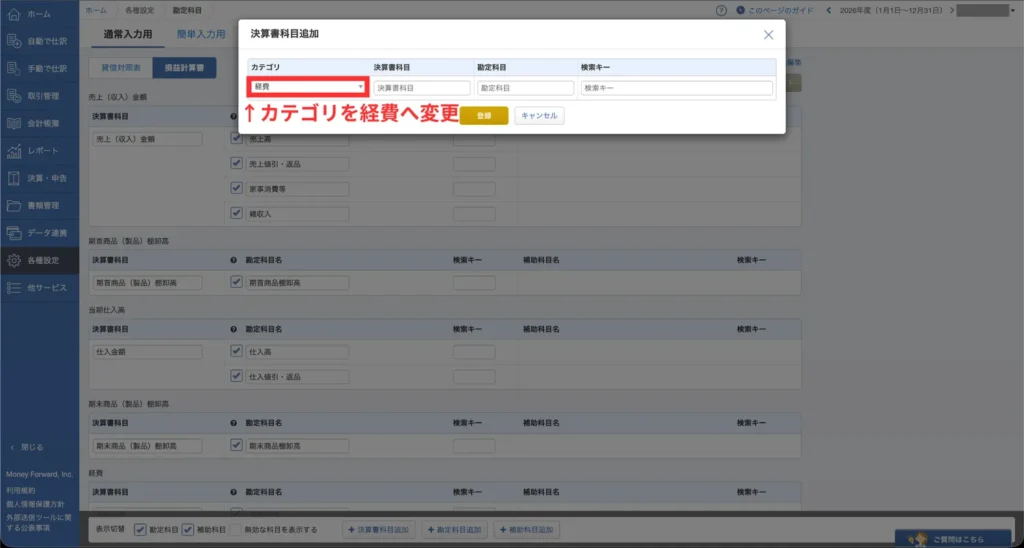
Task: Click 各種設定 in the breadcrumb
Action: 140,10
